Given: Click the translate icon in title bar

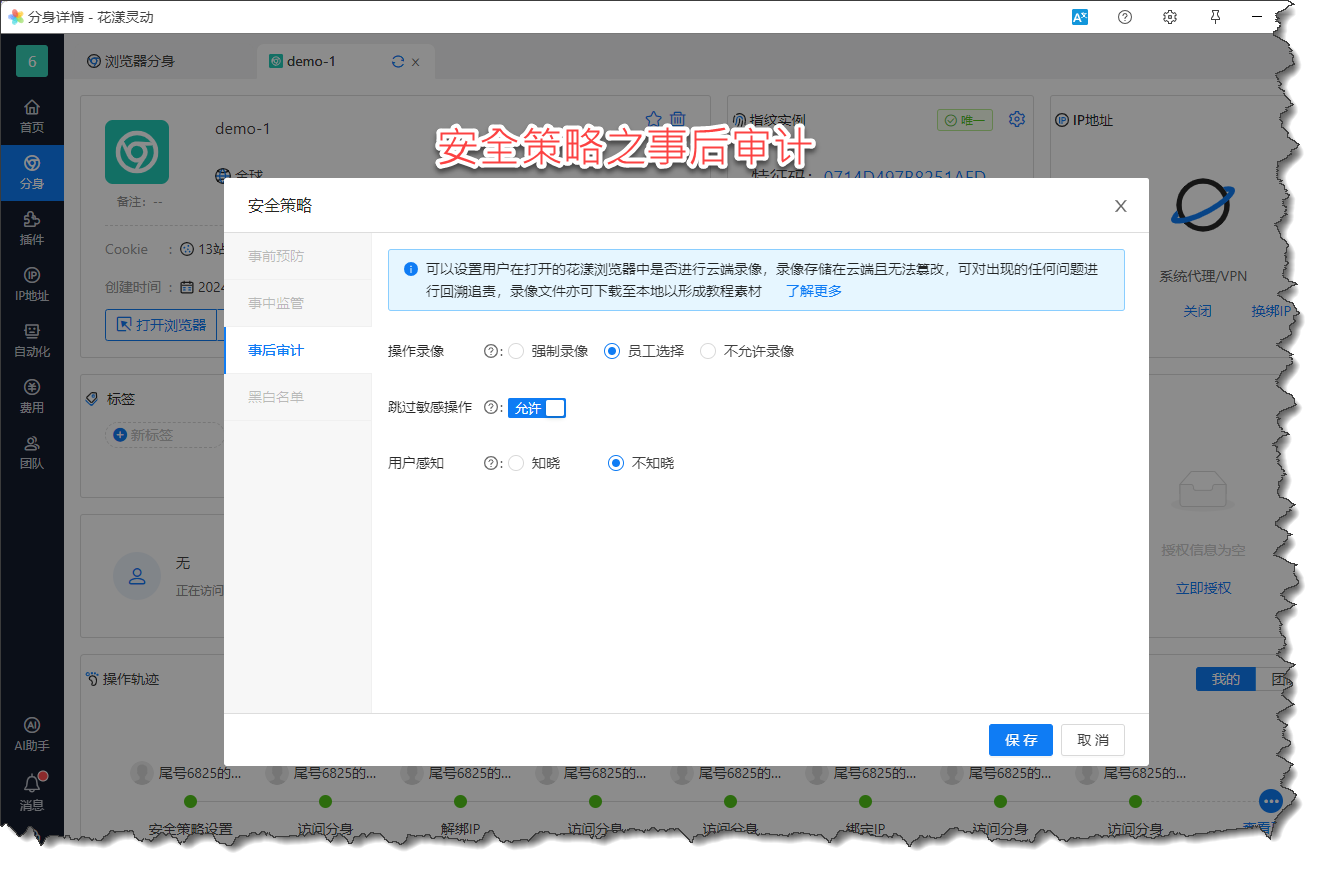Looking at the screenshot, I should pos(1080,17).
